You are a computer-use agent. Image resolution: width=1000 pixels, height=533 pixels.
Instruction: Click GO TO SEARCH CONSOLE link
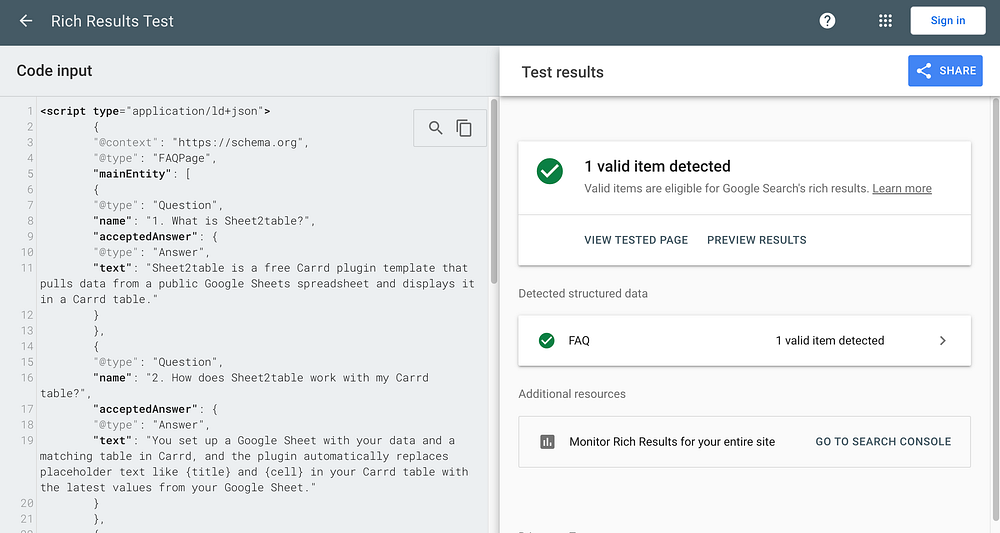883,442
